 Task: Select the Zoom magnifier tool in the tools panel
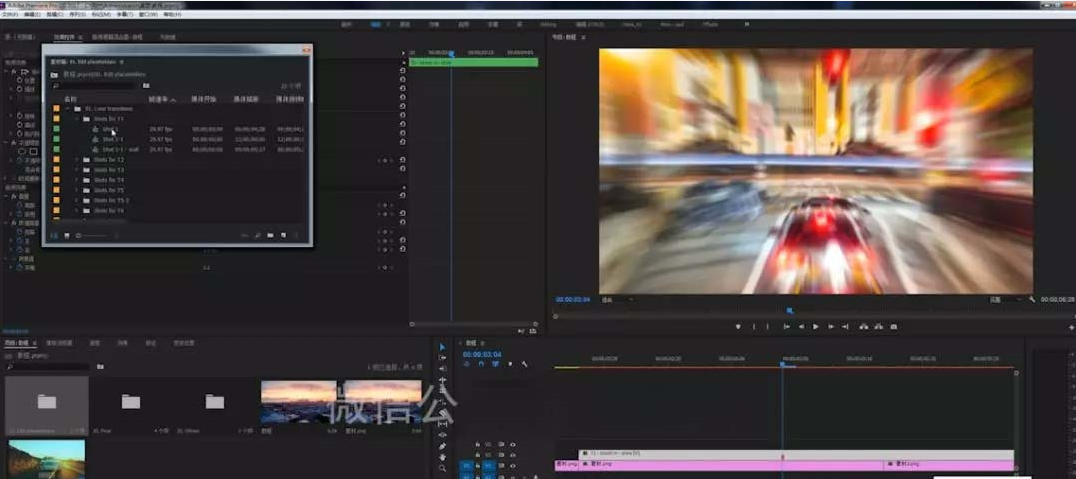pos(442,468)
